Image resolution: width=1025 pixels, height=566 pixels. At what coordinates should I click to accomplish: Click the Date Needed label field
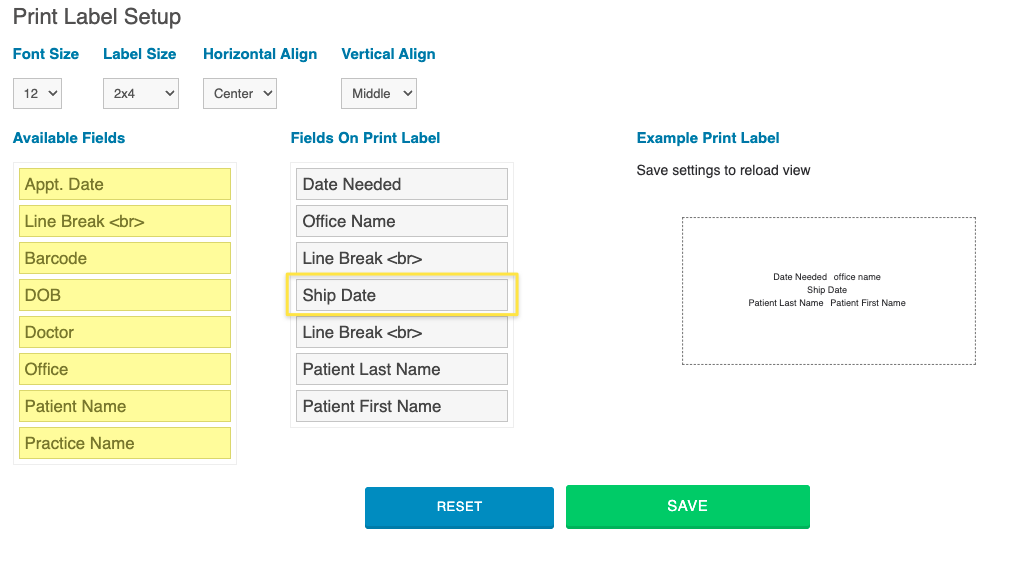coord(401,184)
